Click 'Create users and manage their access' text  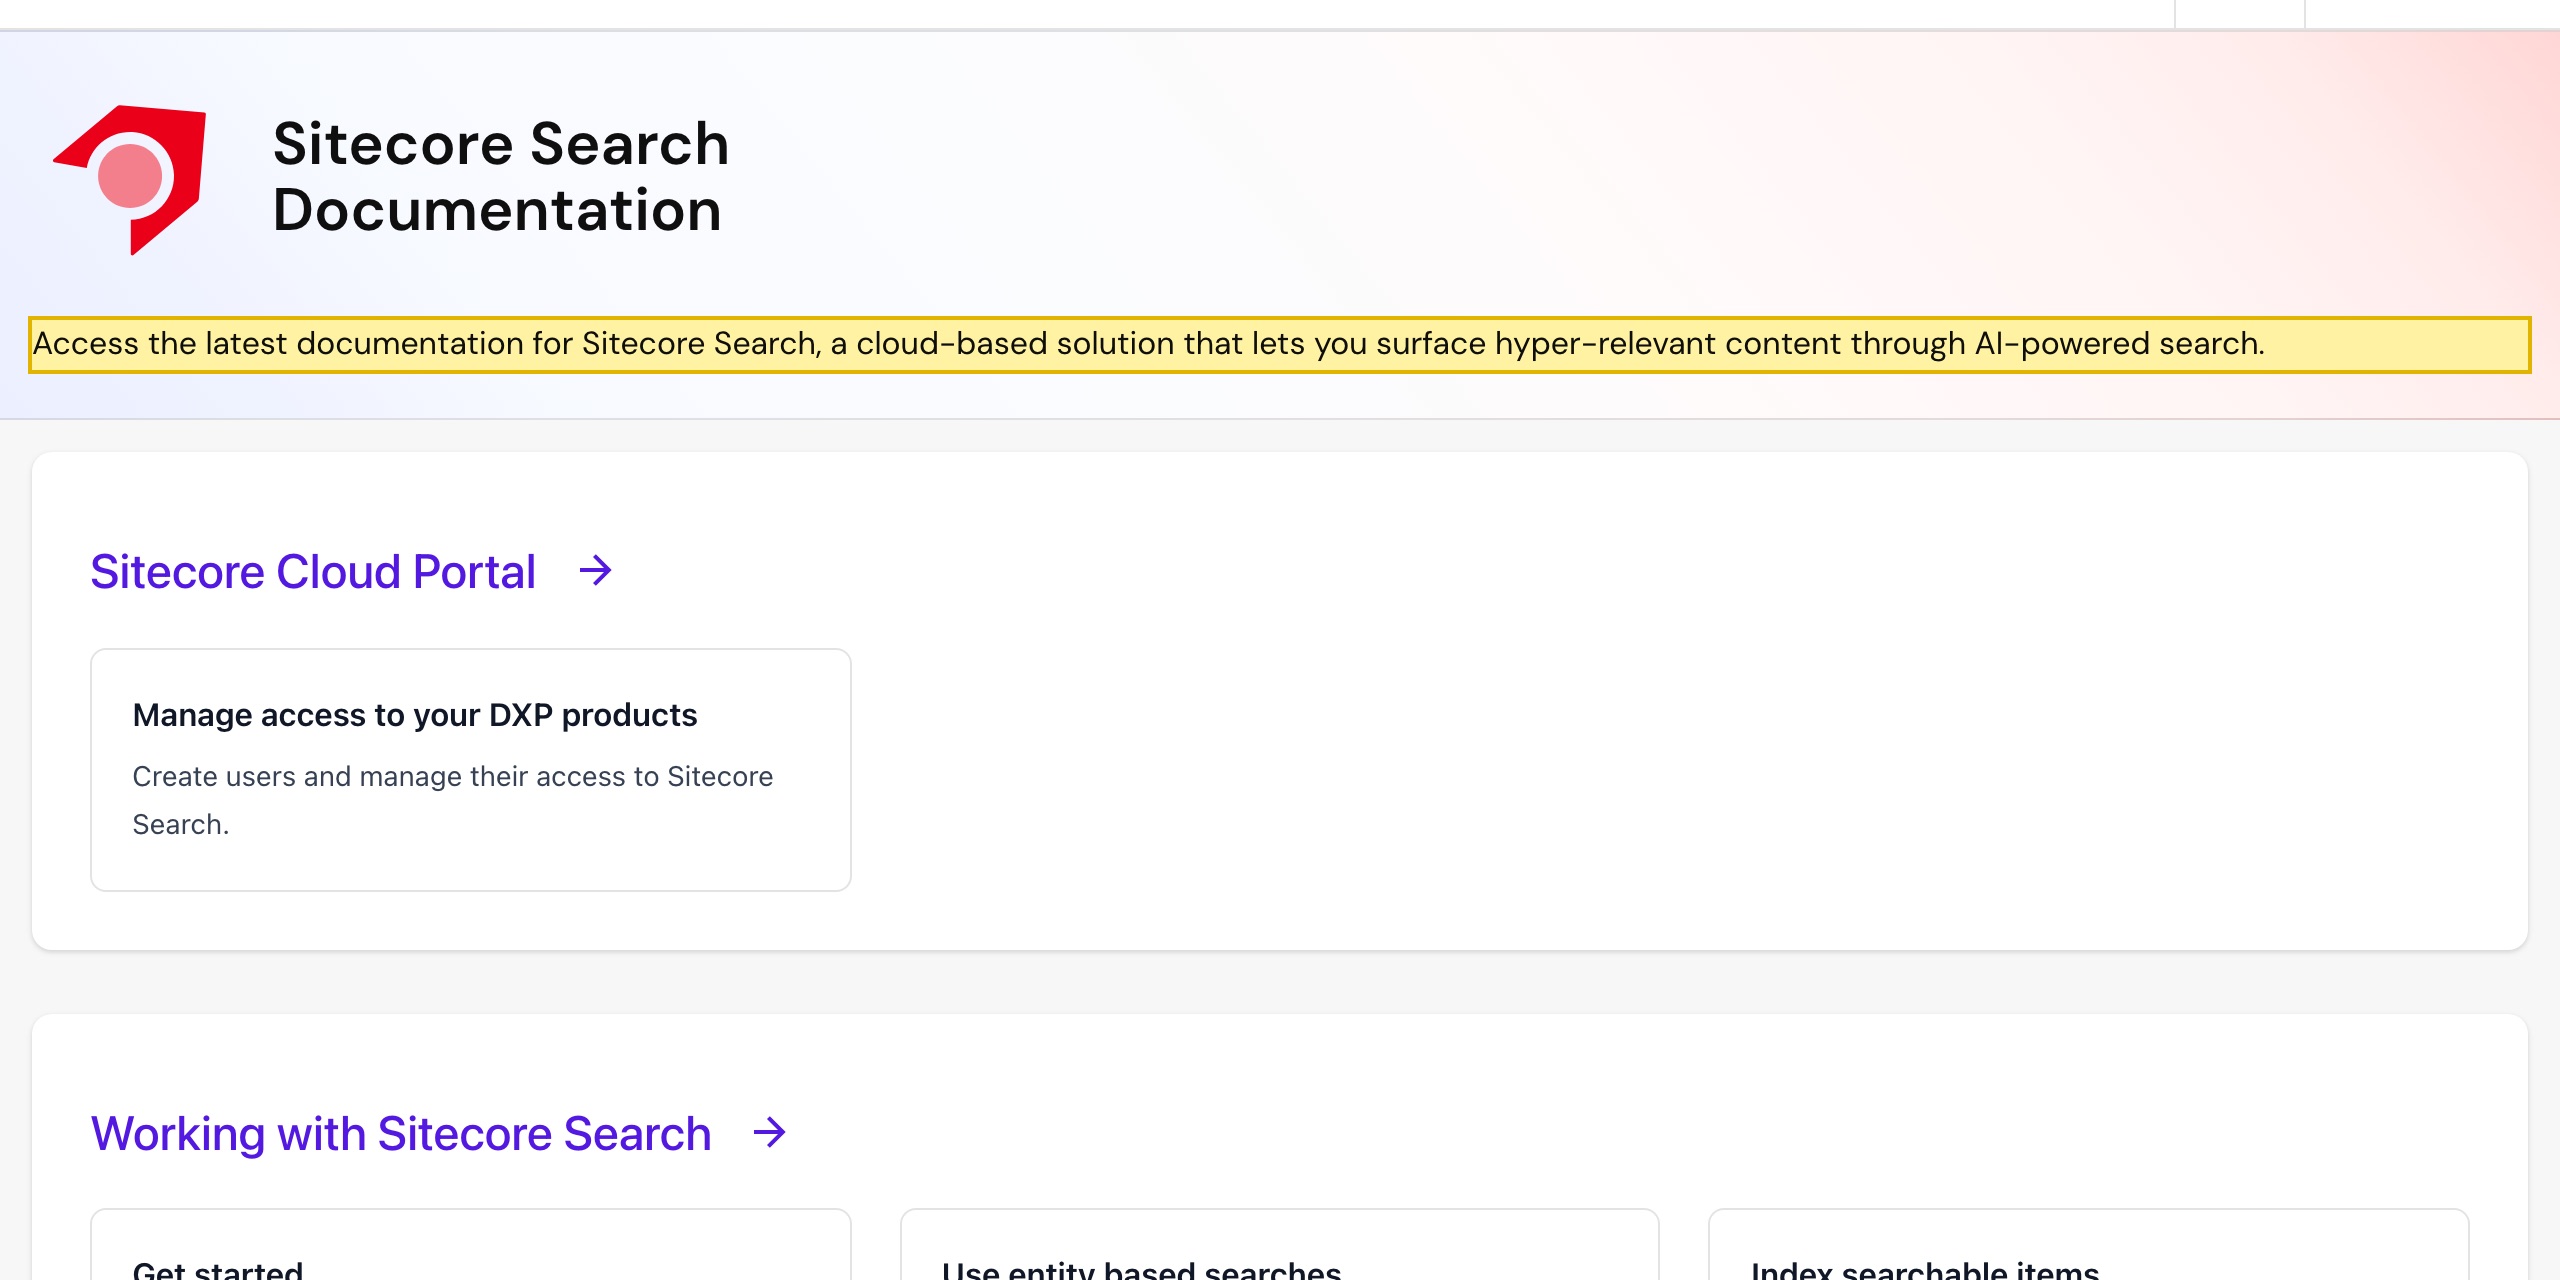click(x=452, y=800)
